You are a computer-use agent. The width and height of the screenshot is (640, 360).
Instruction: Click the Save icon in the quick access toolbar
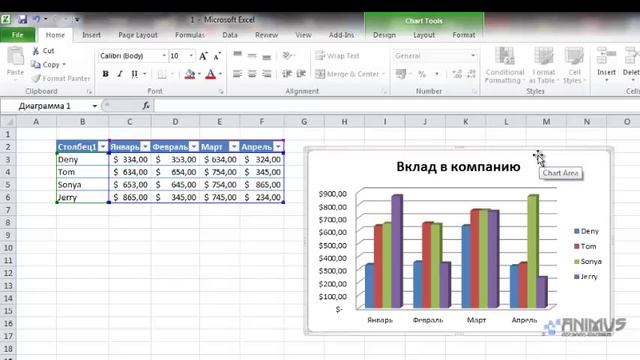tap(22, 19)
